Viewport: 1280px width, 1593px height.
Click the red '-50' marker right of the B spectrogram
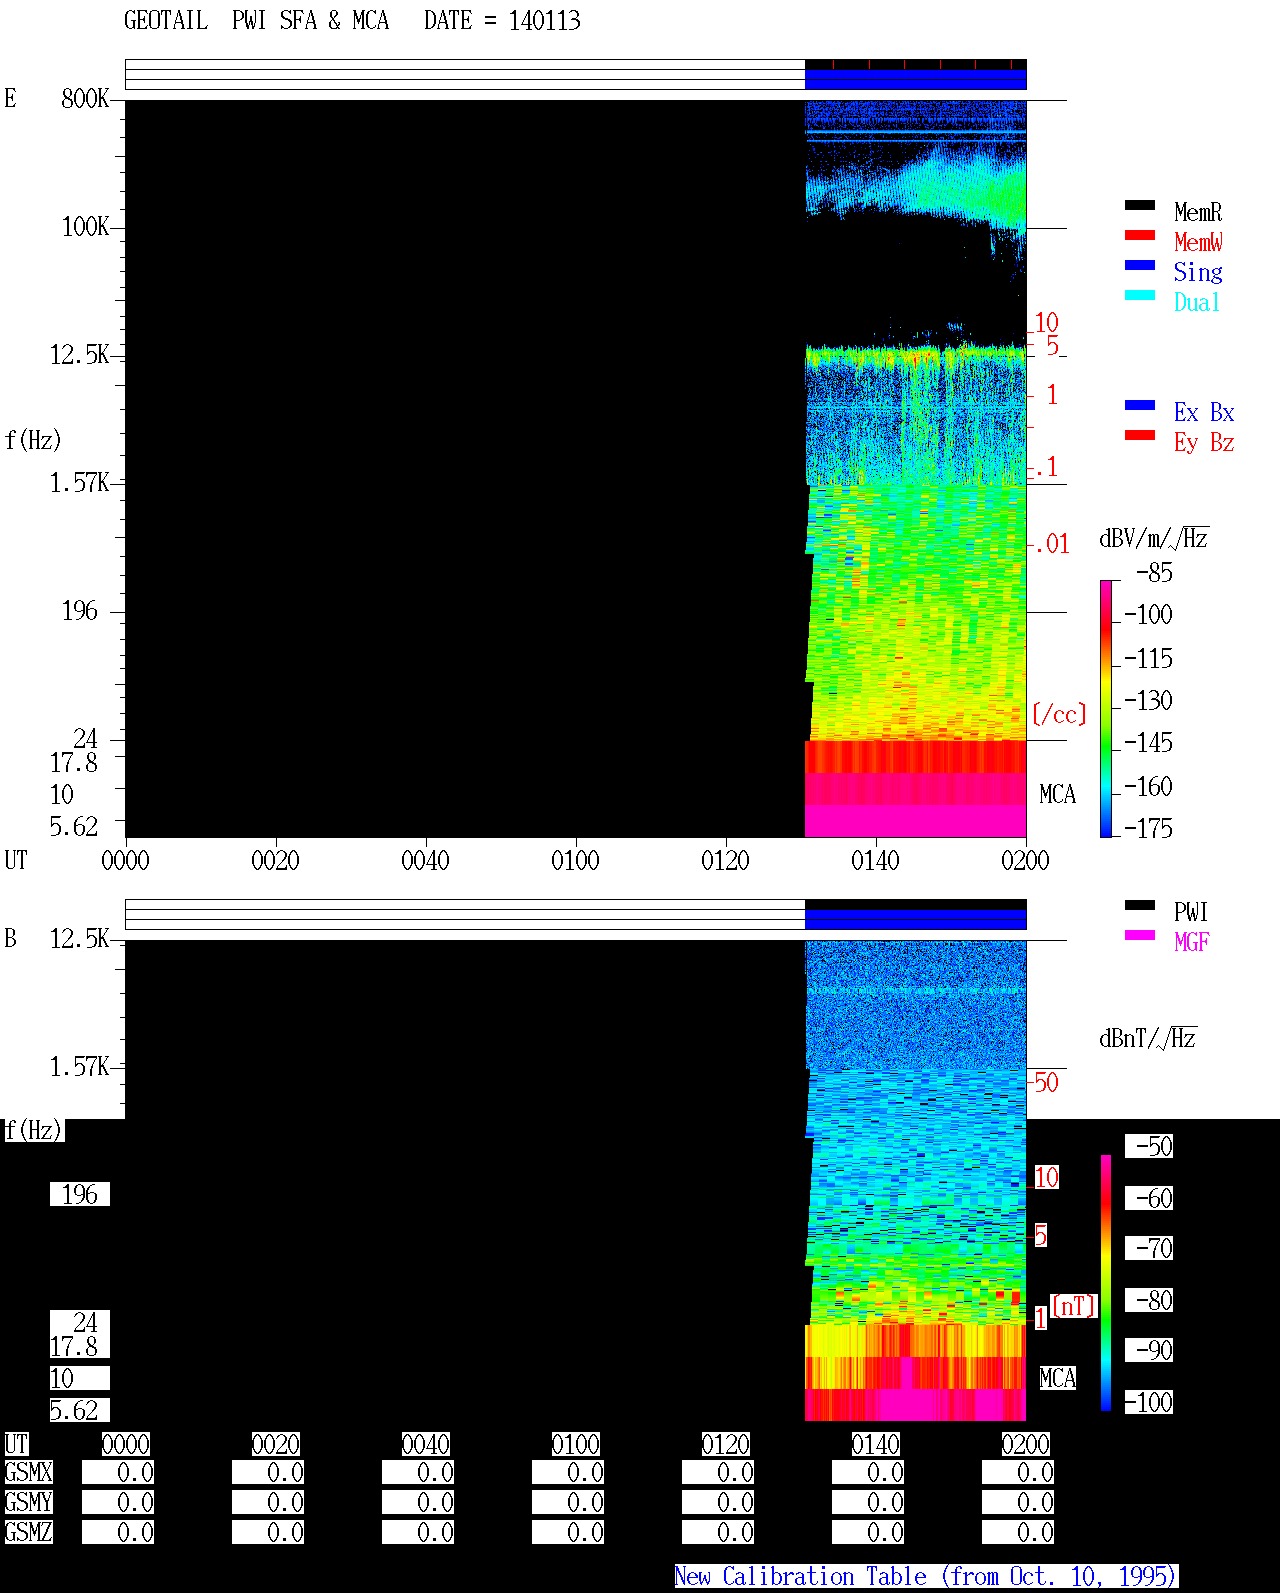1044,1083
